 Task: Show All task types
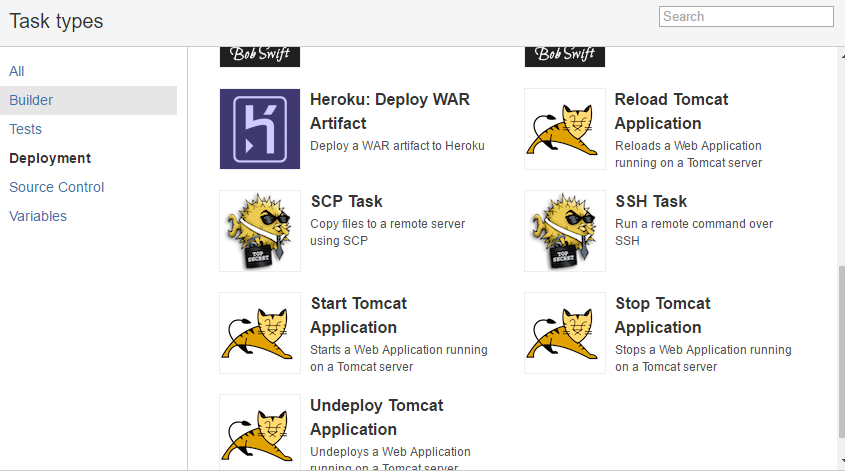pos(17,71)
